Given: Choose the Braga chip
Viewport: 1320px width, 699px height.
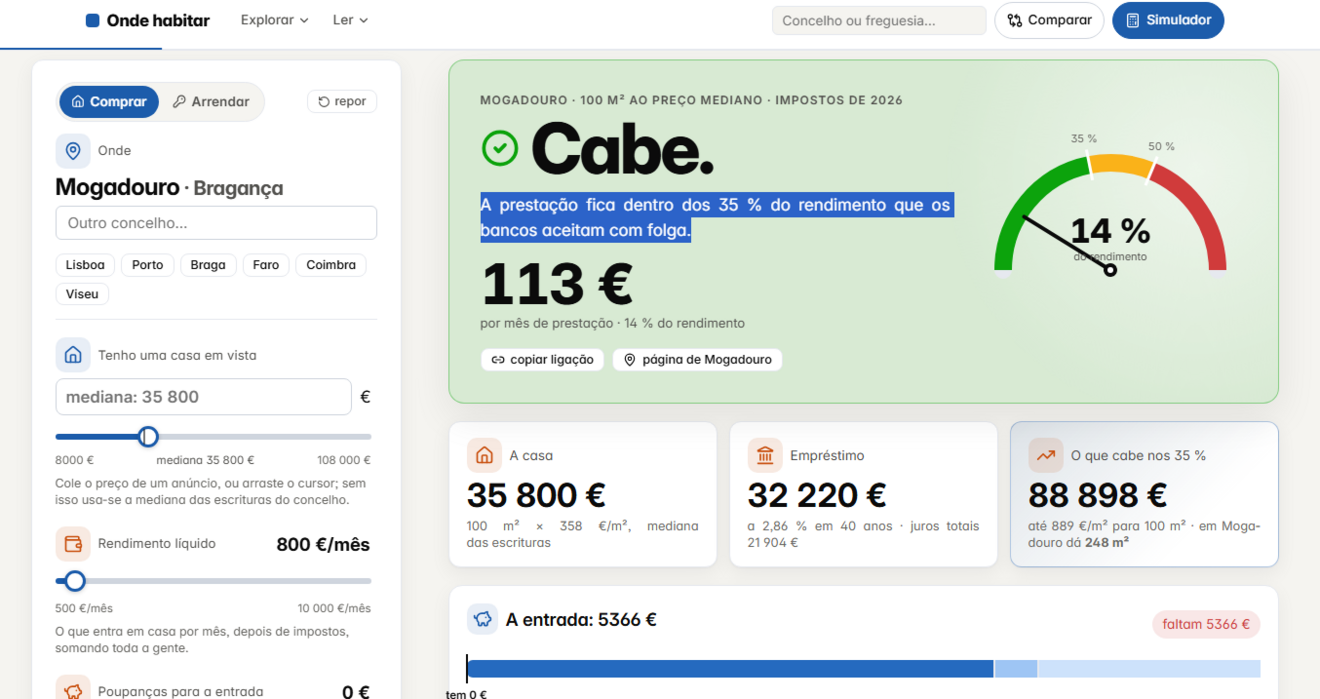Looking at the screenshot, I should pyautogui.click(x=208, y=265).
